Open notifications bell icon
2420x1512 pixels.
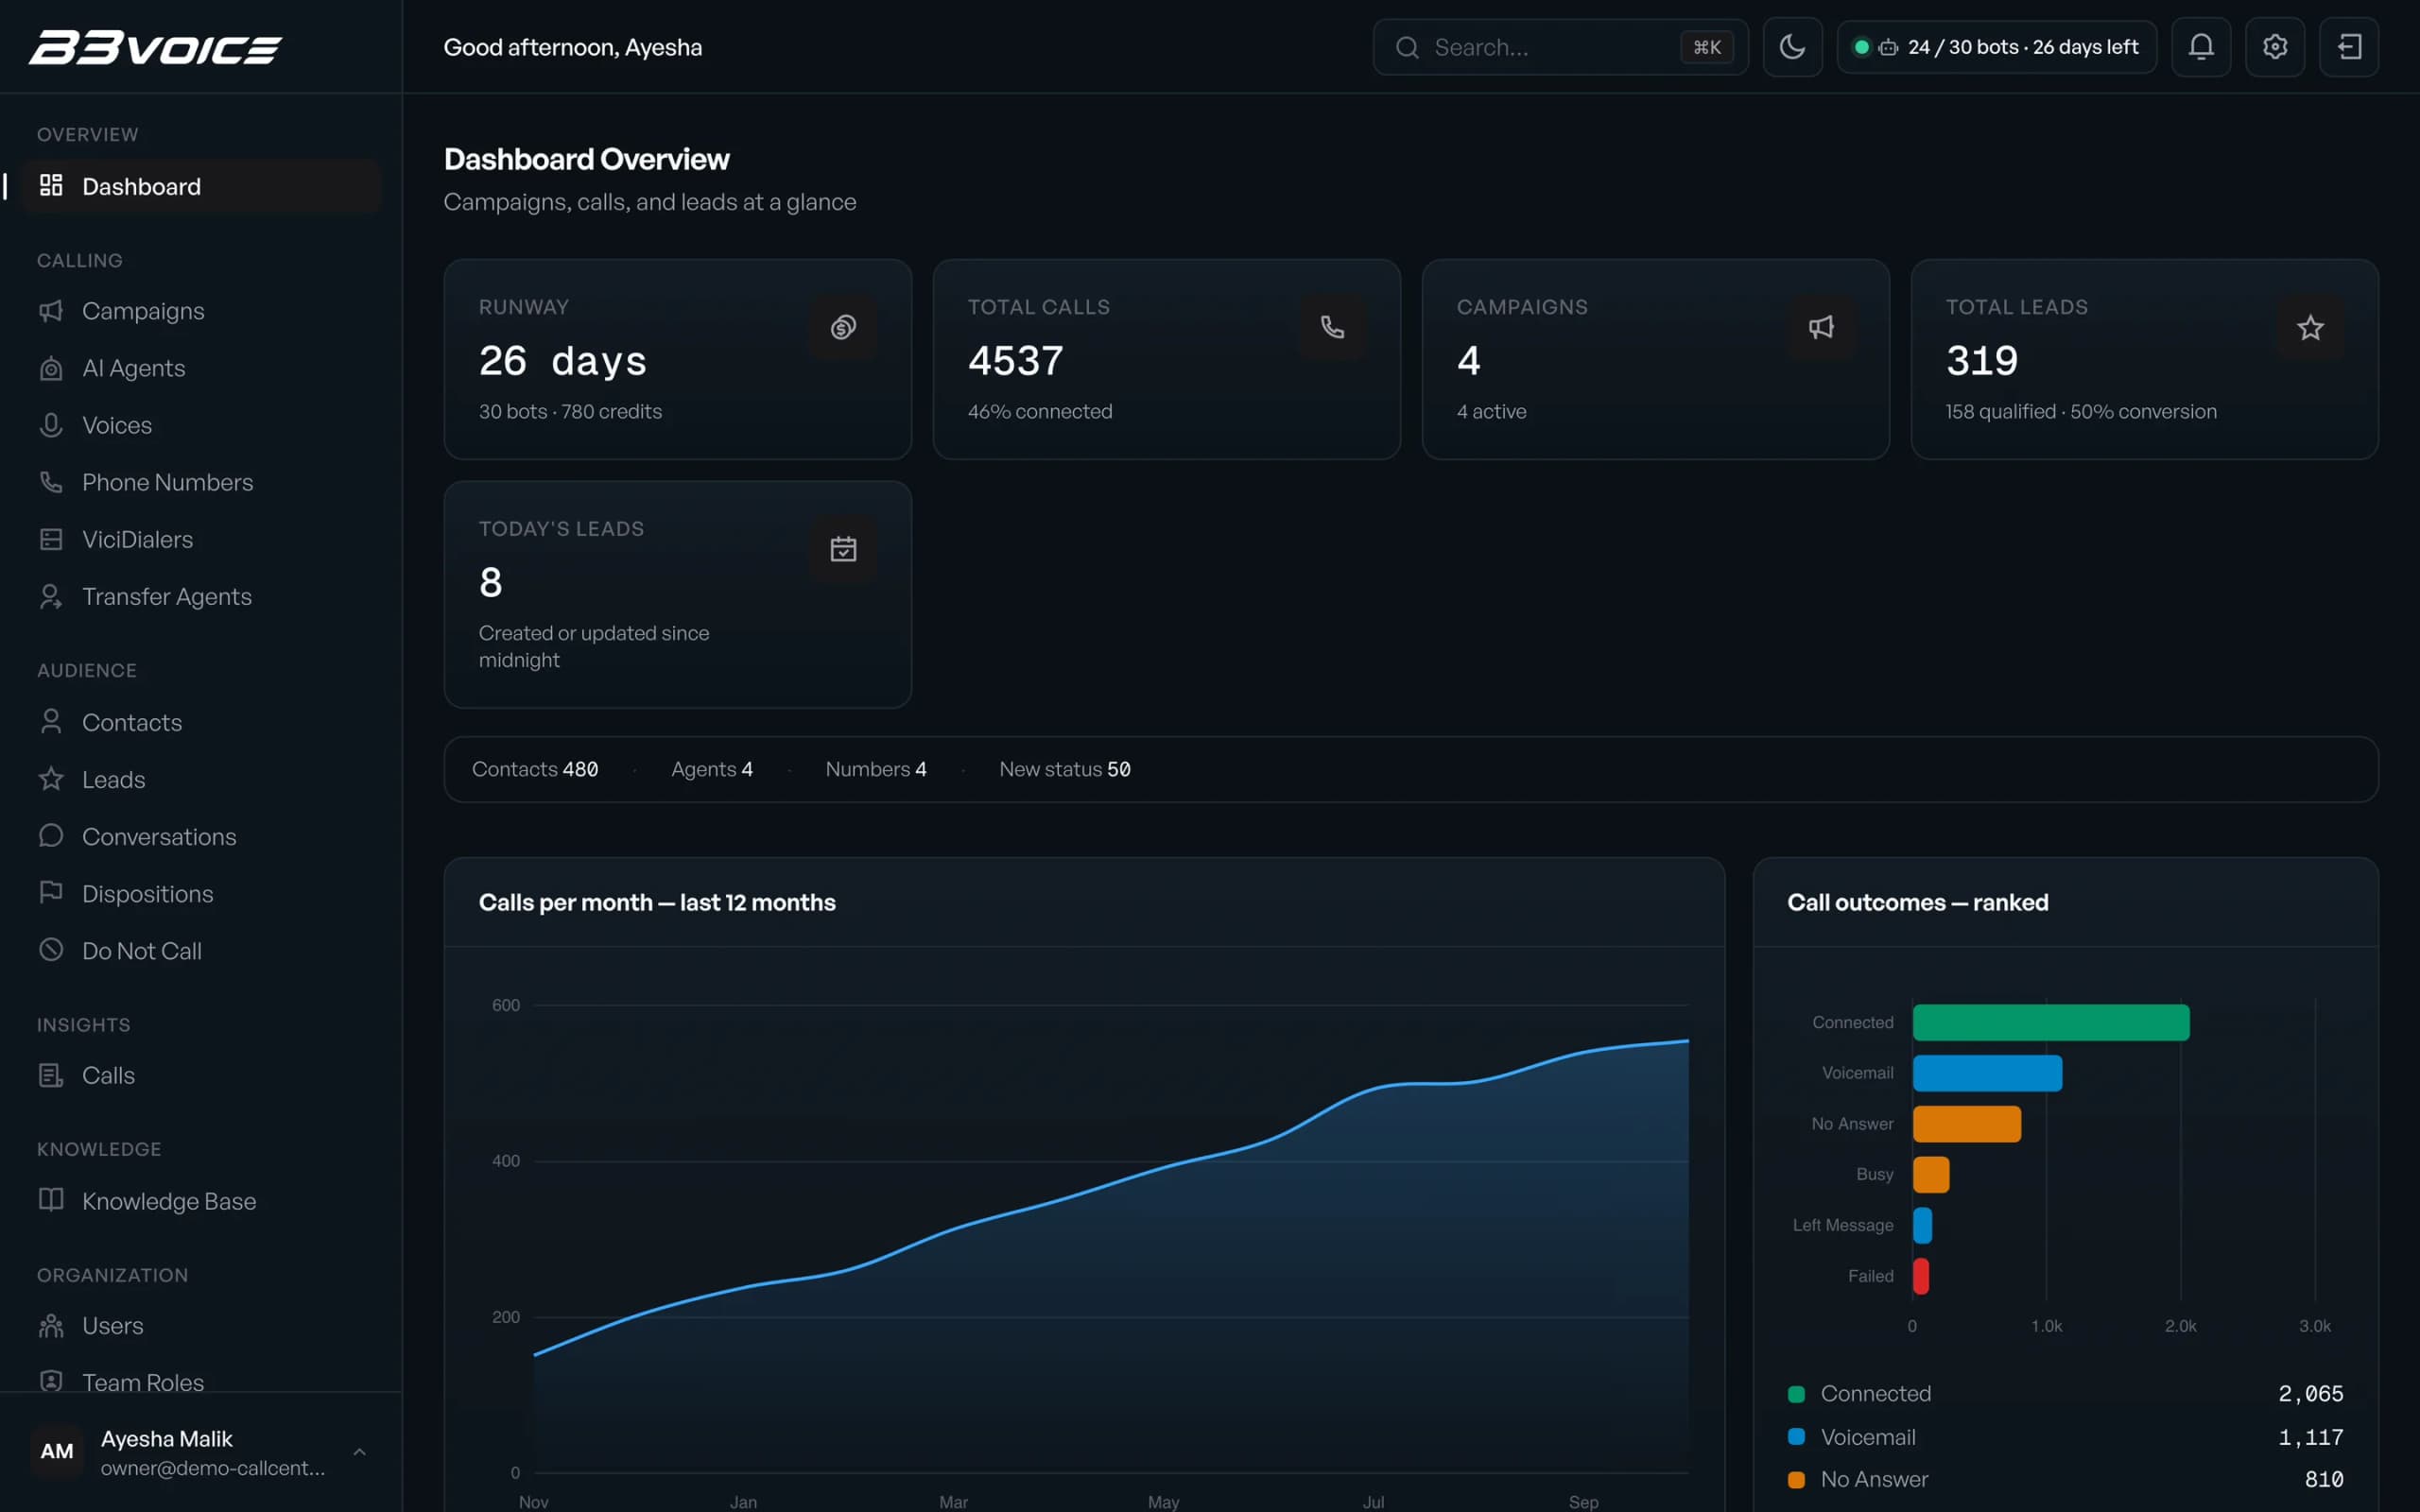(x=2200, y=47)
